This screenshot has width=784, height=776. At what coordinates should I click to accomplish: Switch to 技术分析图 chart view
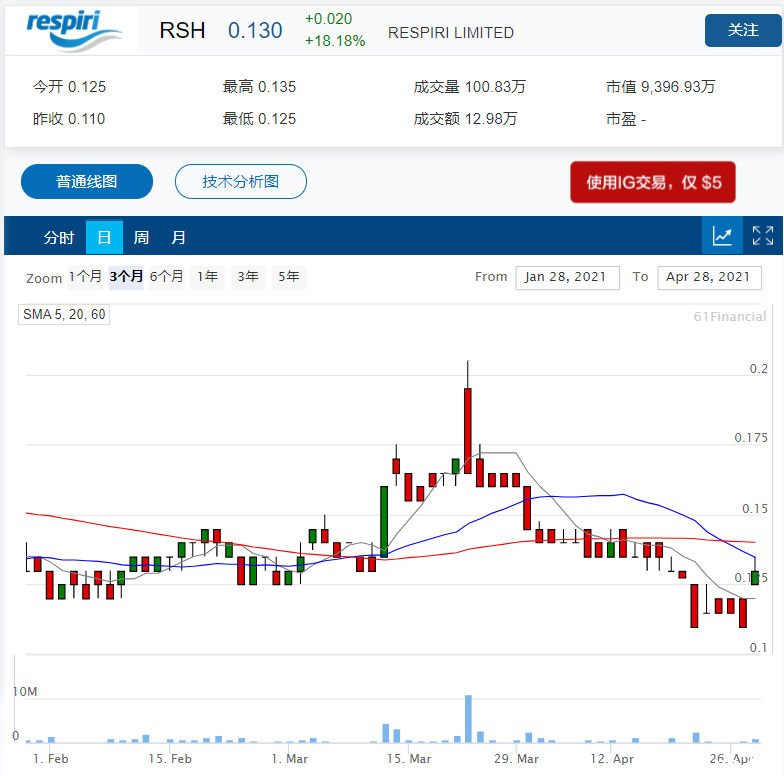pyautogui.click(x=240, y=182)
